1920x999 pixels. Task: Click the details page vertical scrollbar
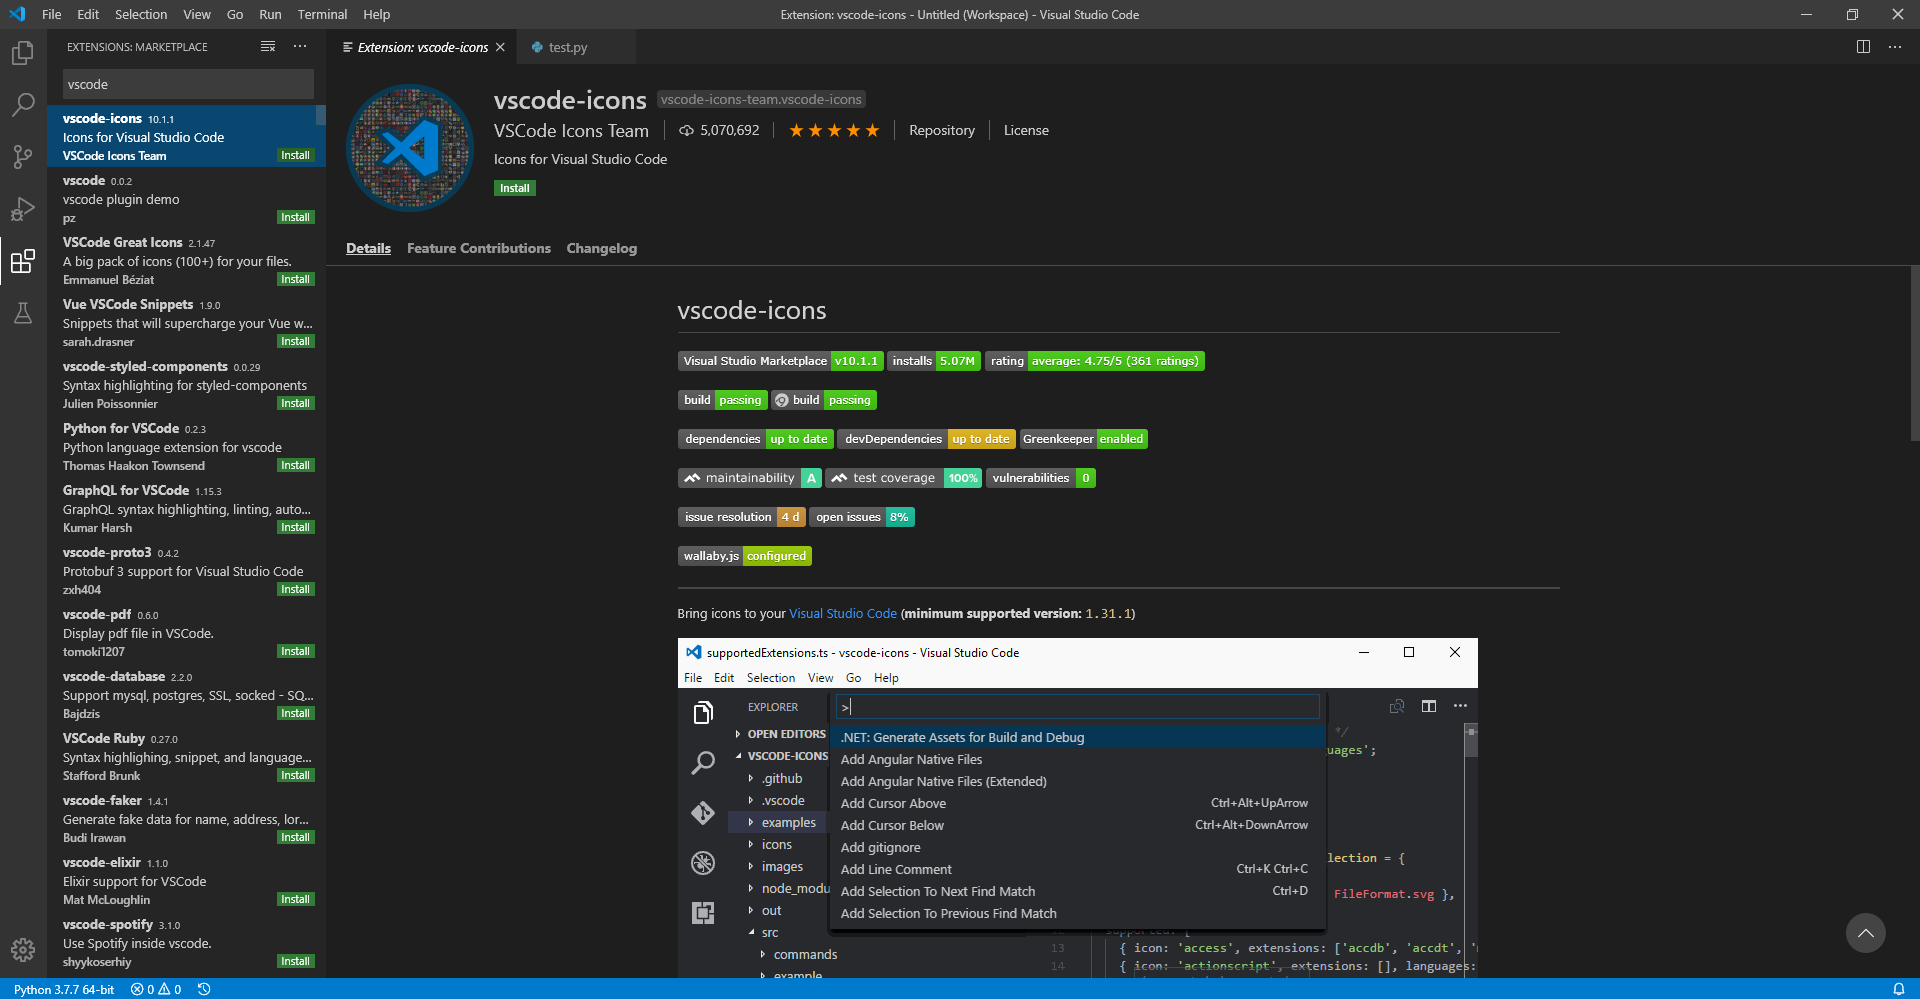click(1915, 355)
